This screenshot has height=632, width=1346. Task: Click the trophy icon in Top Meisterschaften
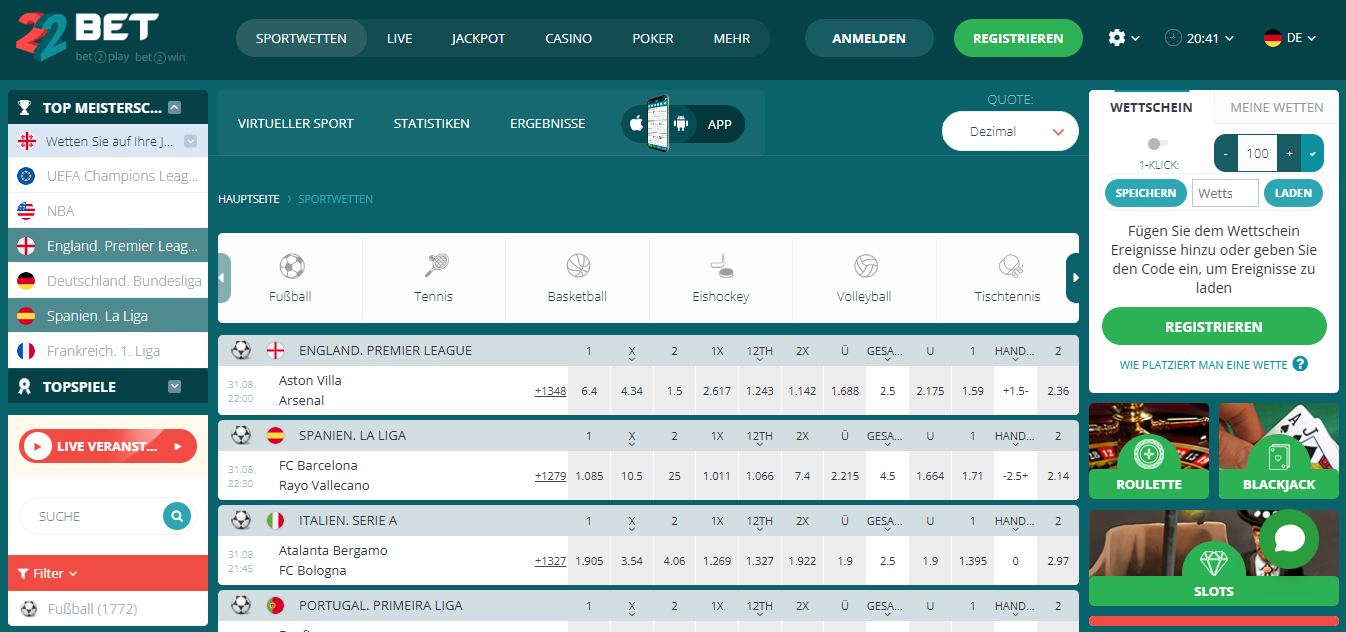25,107
